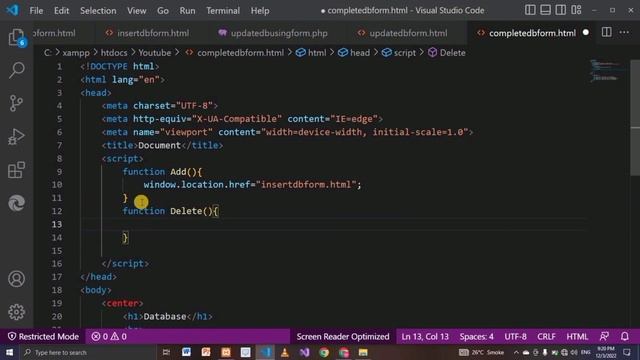The image size is (640, 360).
Task: Open Chrome from taskbar
Action: 324,352
